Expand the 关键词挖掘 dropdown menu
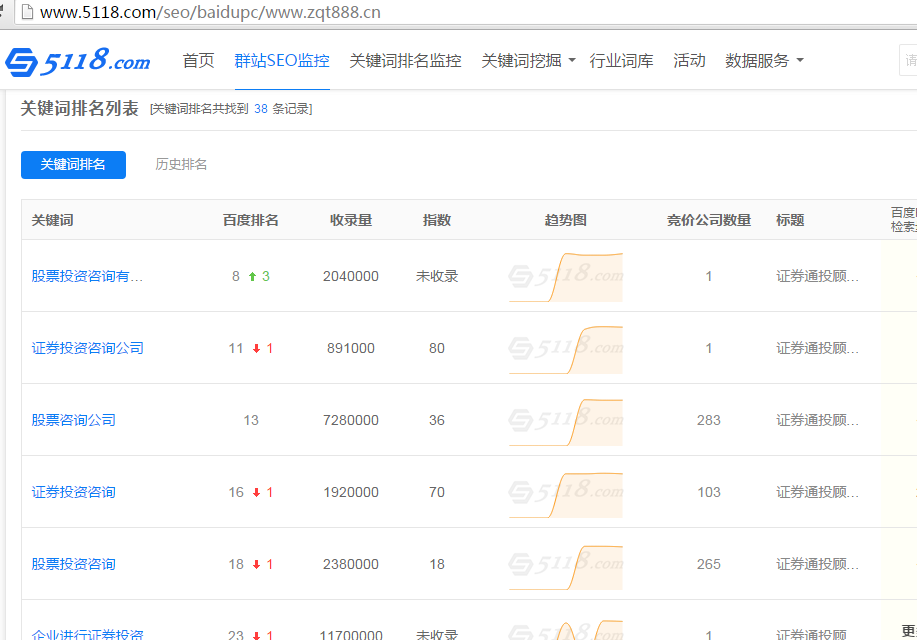 coord(528,61)
